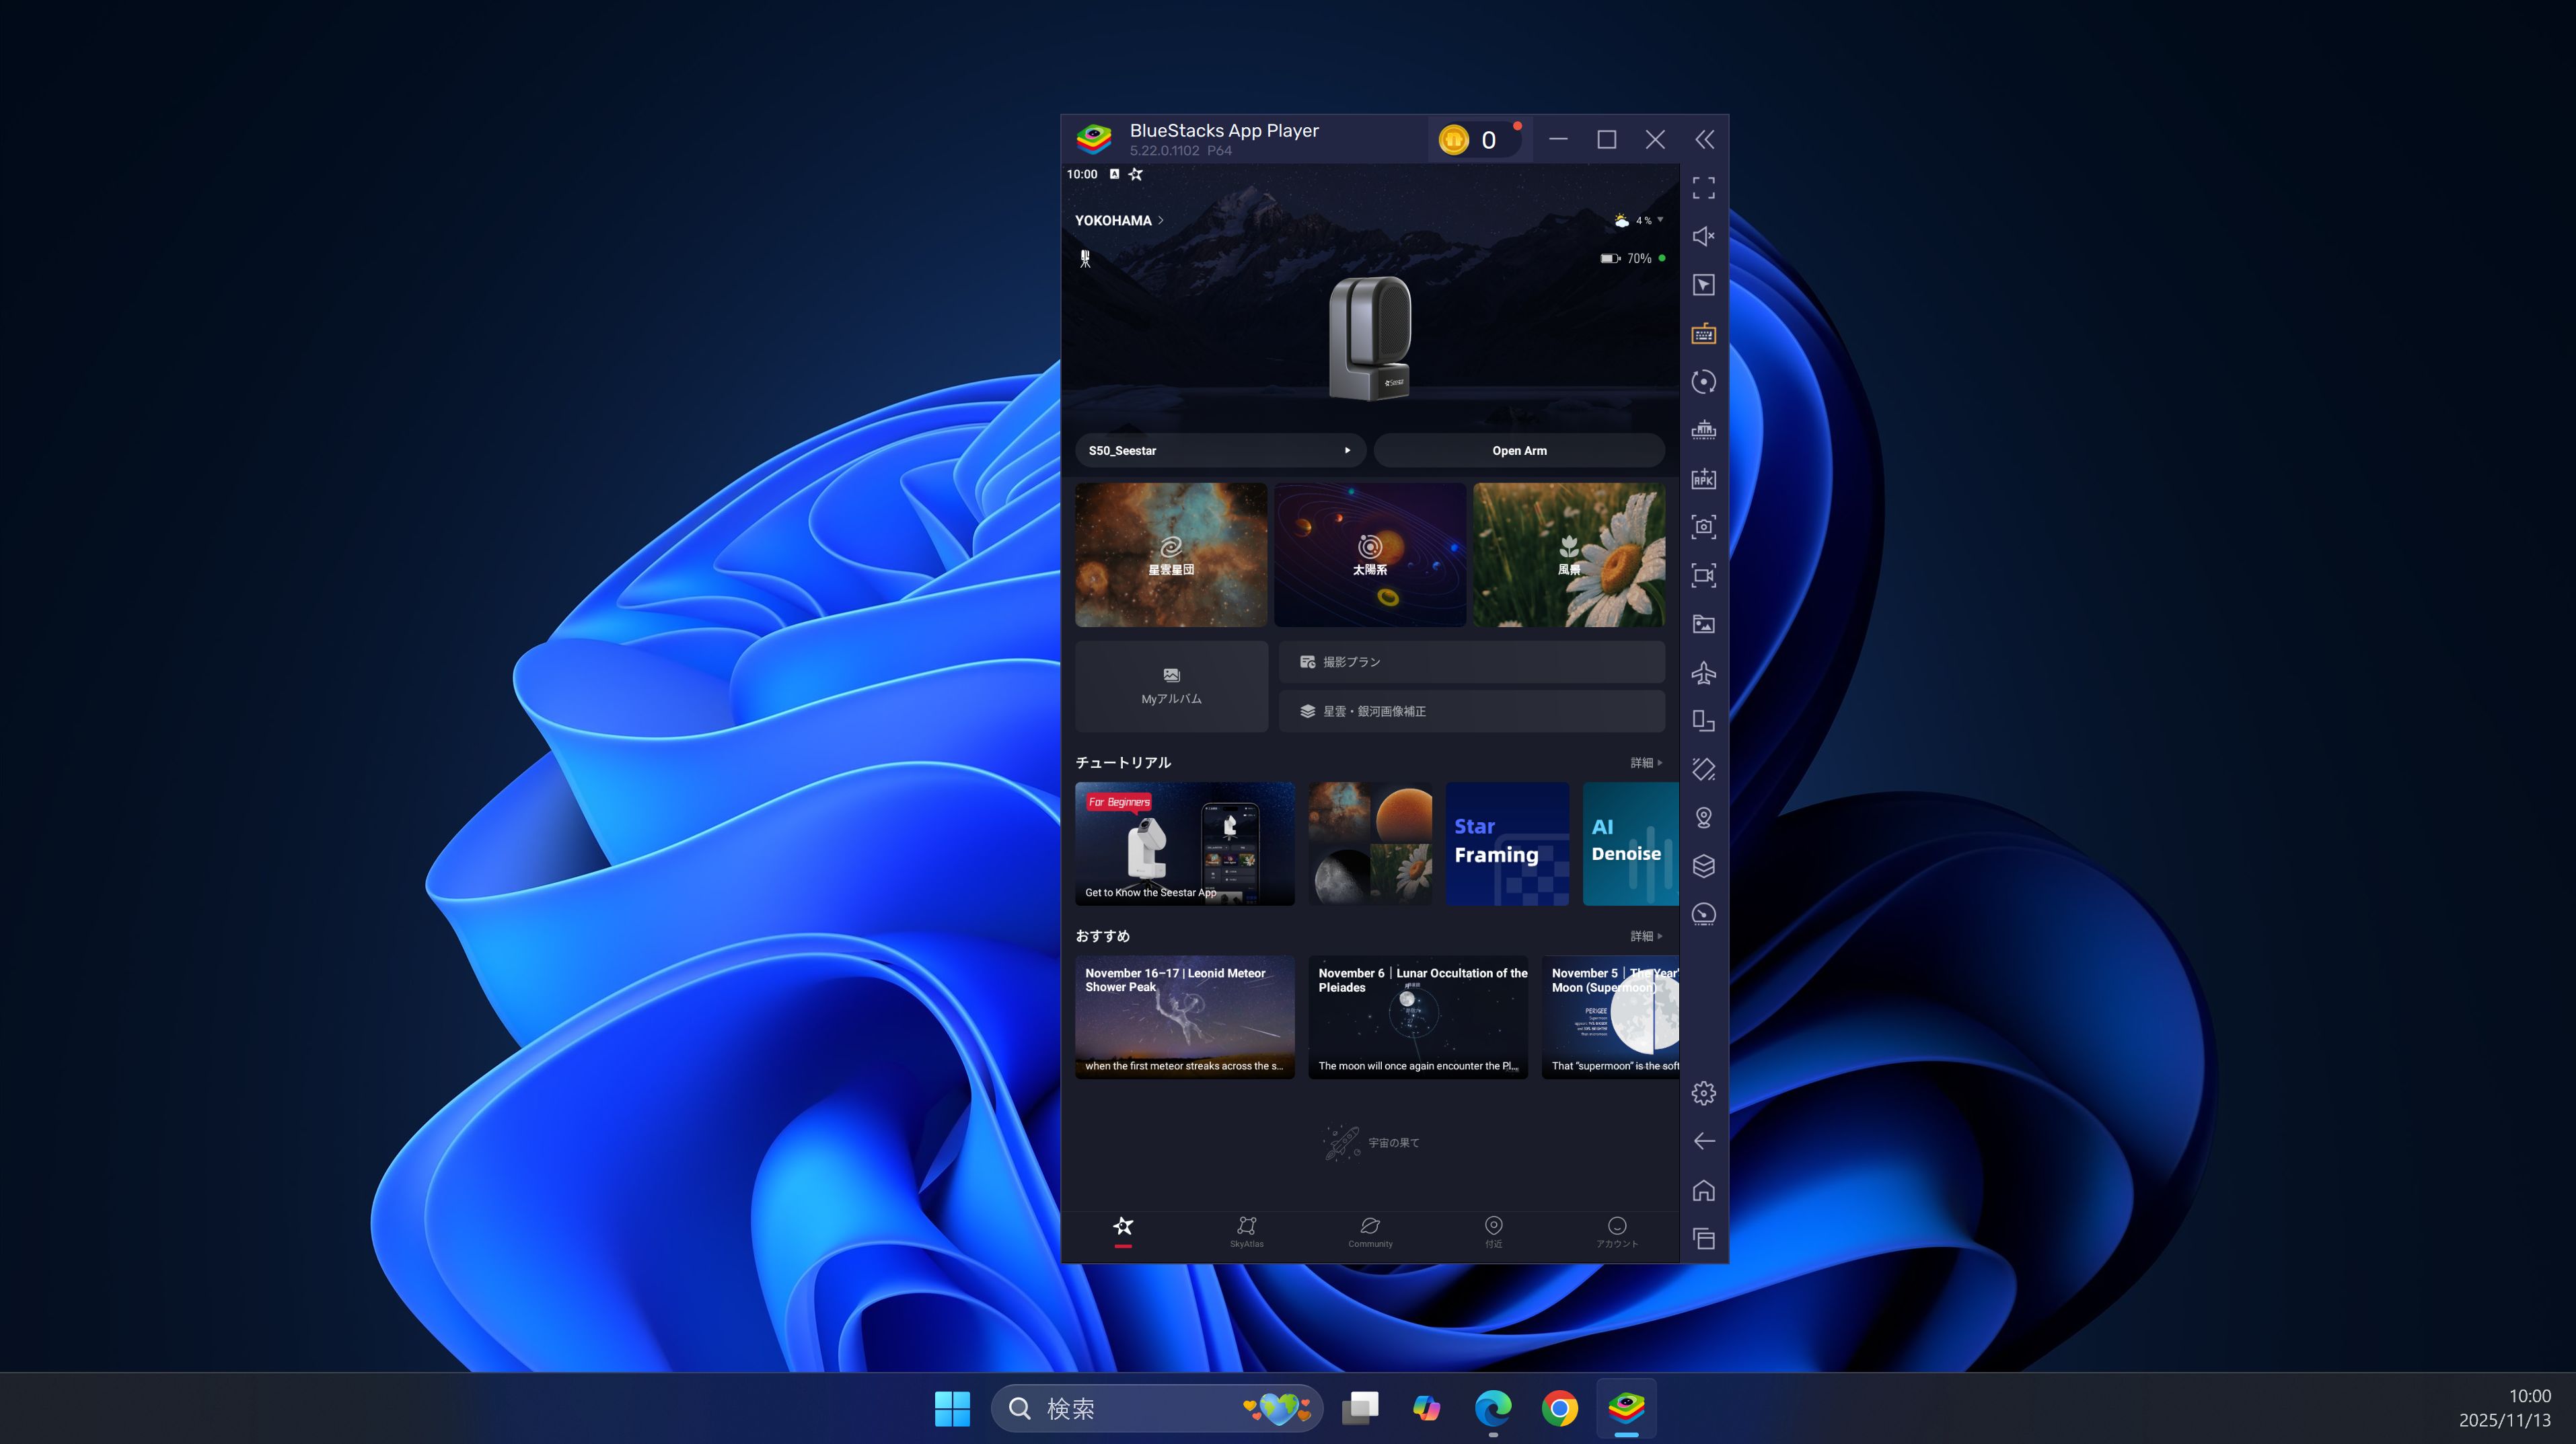Open the SkyAtlas tab

[x=1246, y=1231]
